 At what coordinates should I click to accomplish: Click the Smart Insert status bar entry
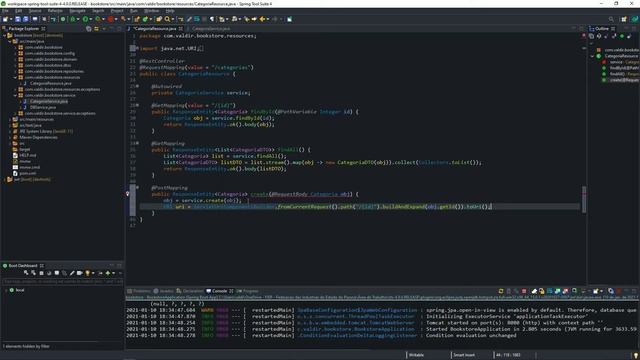(464, 355)
